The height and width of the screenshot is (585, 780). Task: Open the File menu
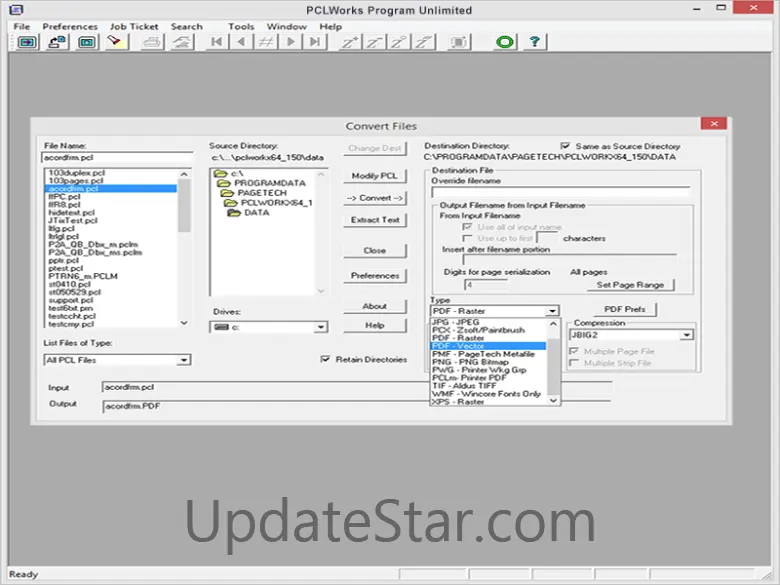(21, 26)
